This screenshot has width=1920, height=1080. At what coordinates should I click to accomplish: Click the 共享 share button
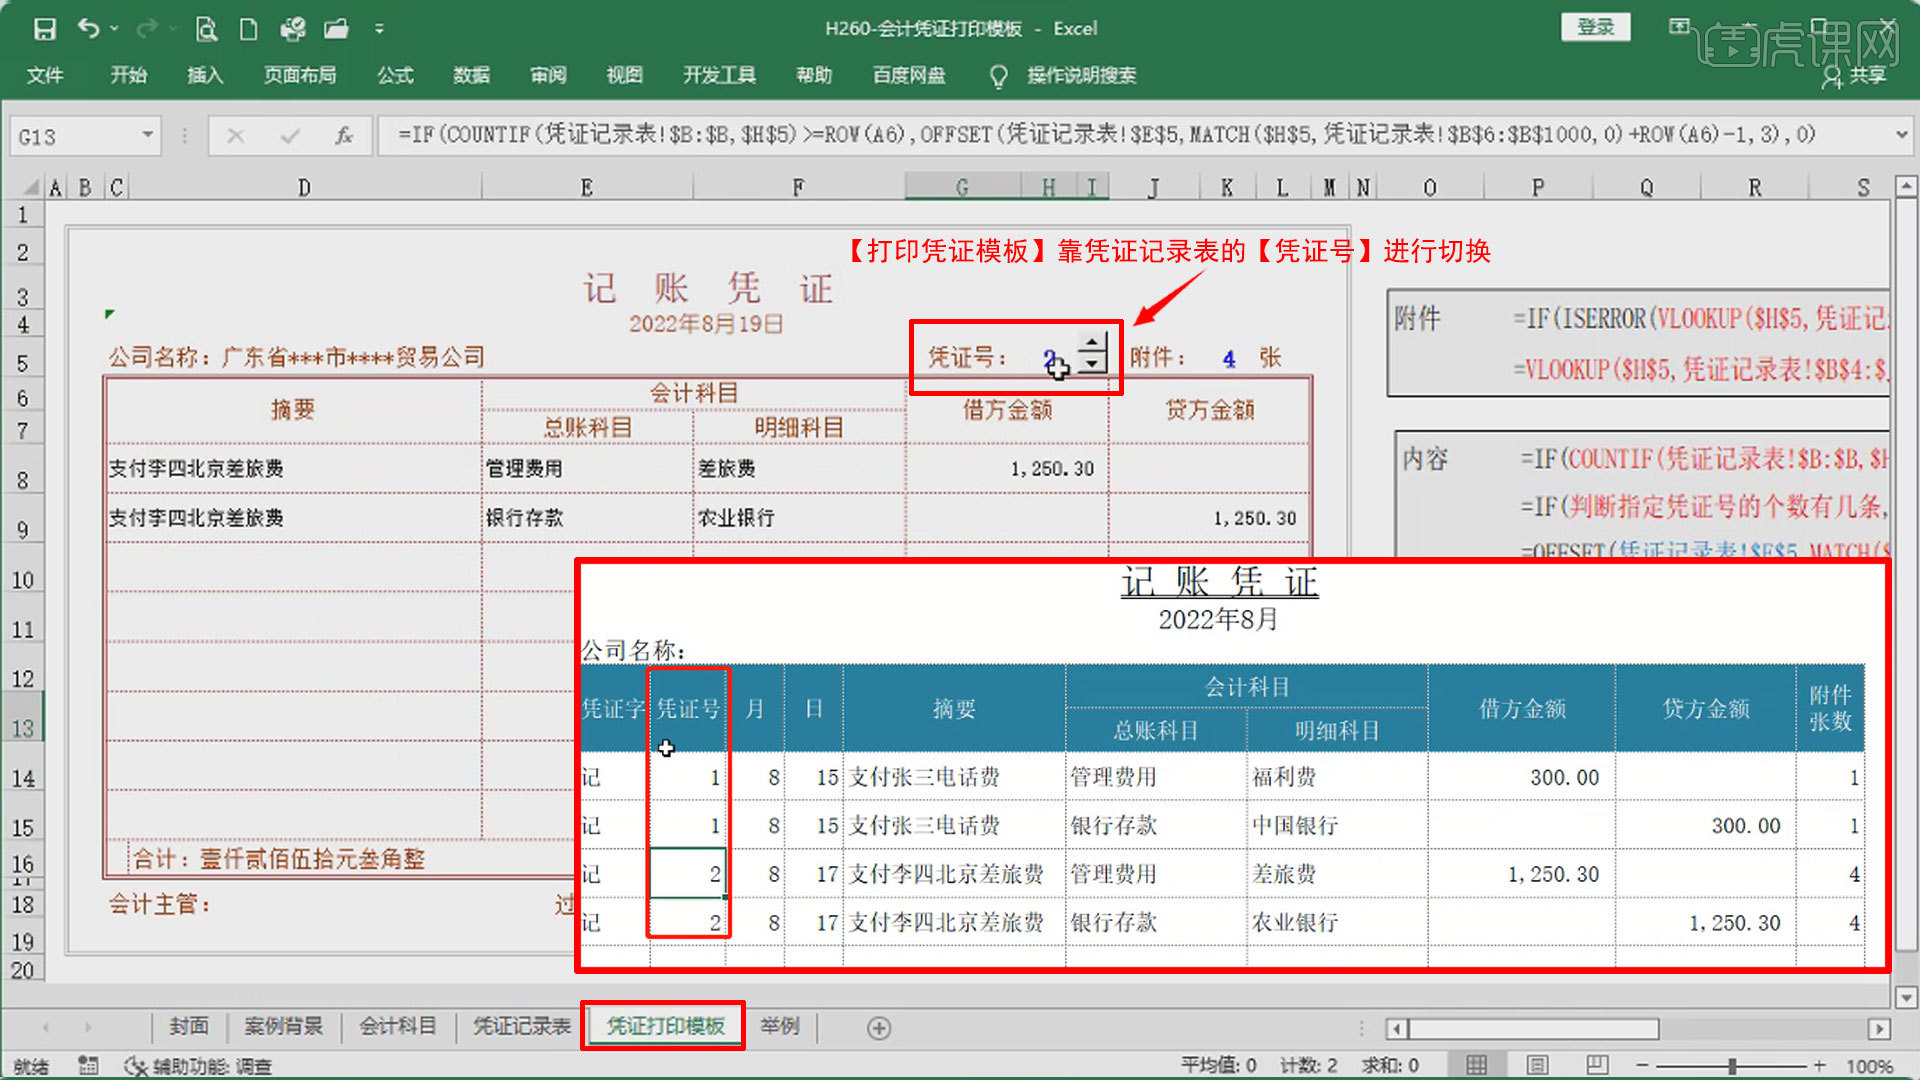click(1855, 76)
